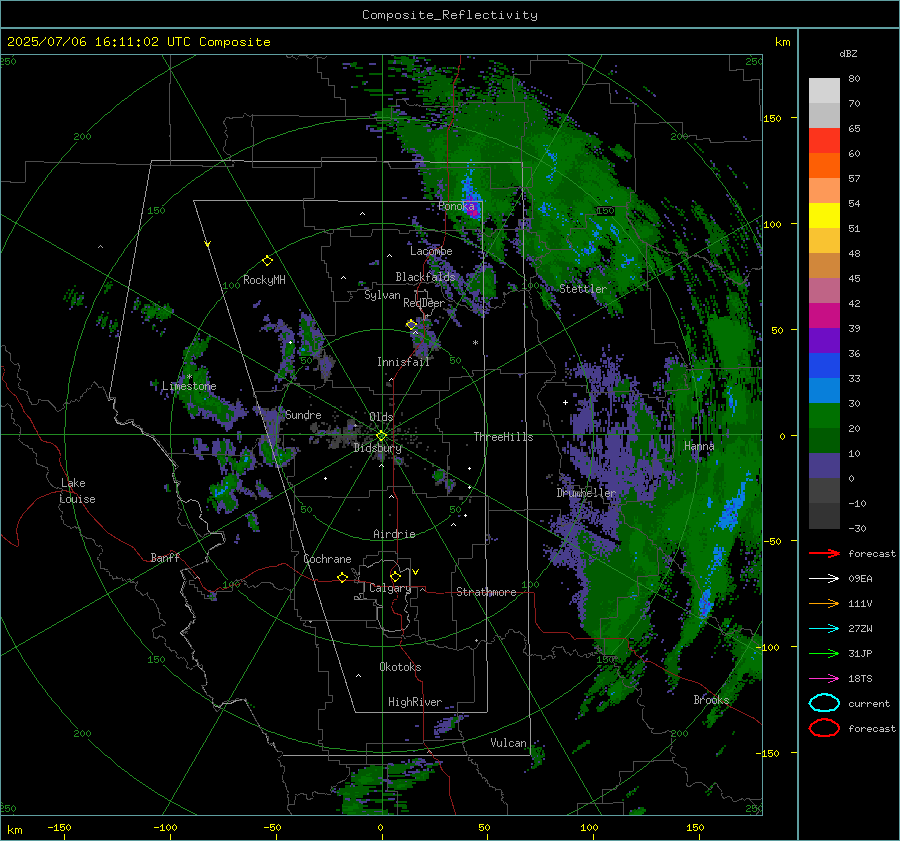The image size is (900, 841).
Task: Click the km unit label at bottom left
Action: 14,830
